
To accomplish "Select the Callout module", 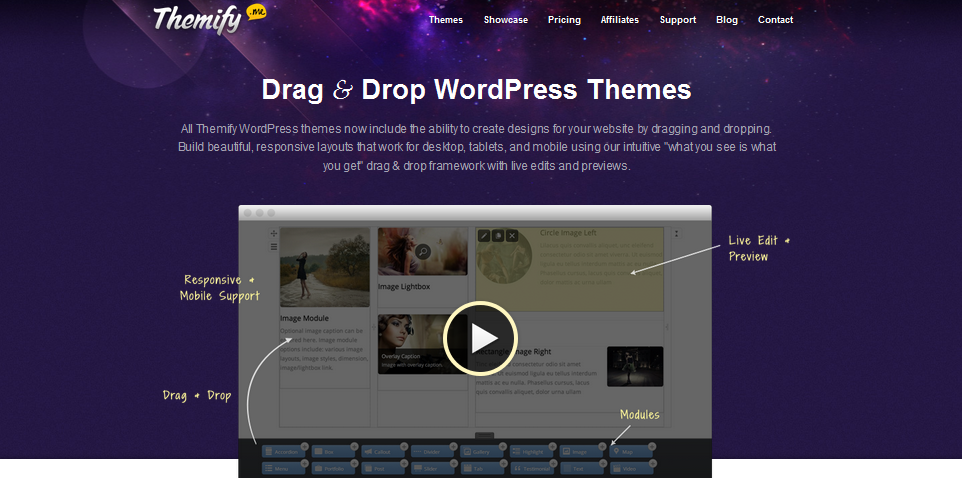I will point(383,452).
